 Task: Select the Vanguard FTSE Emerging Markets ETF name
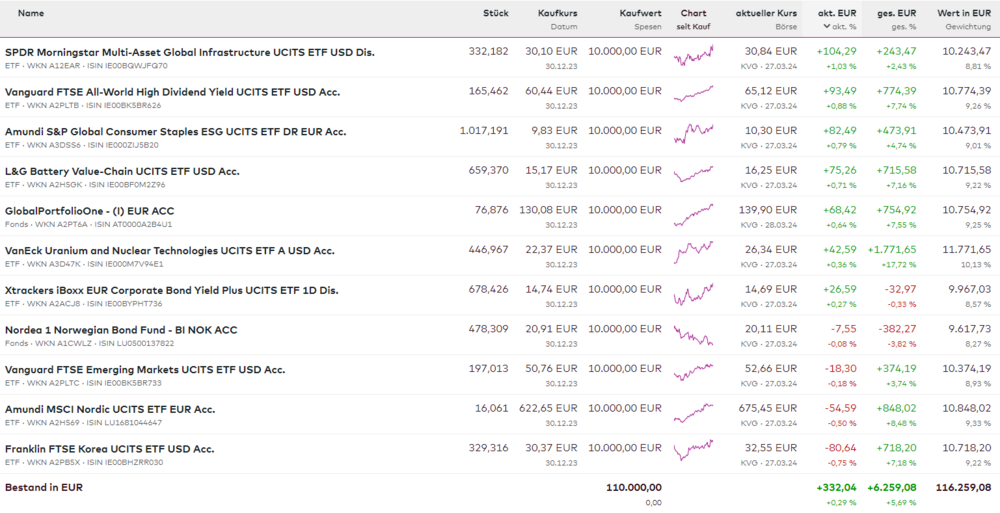coord(145,369)
